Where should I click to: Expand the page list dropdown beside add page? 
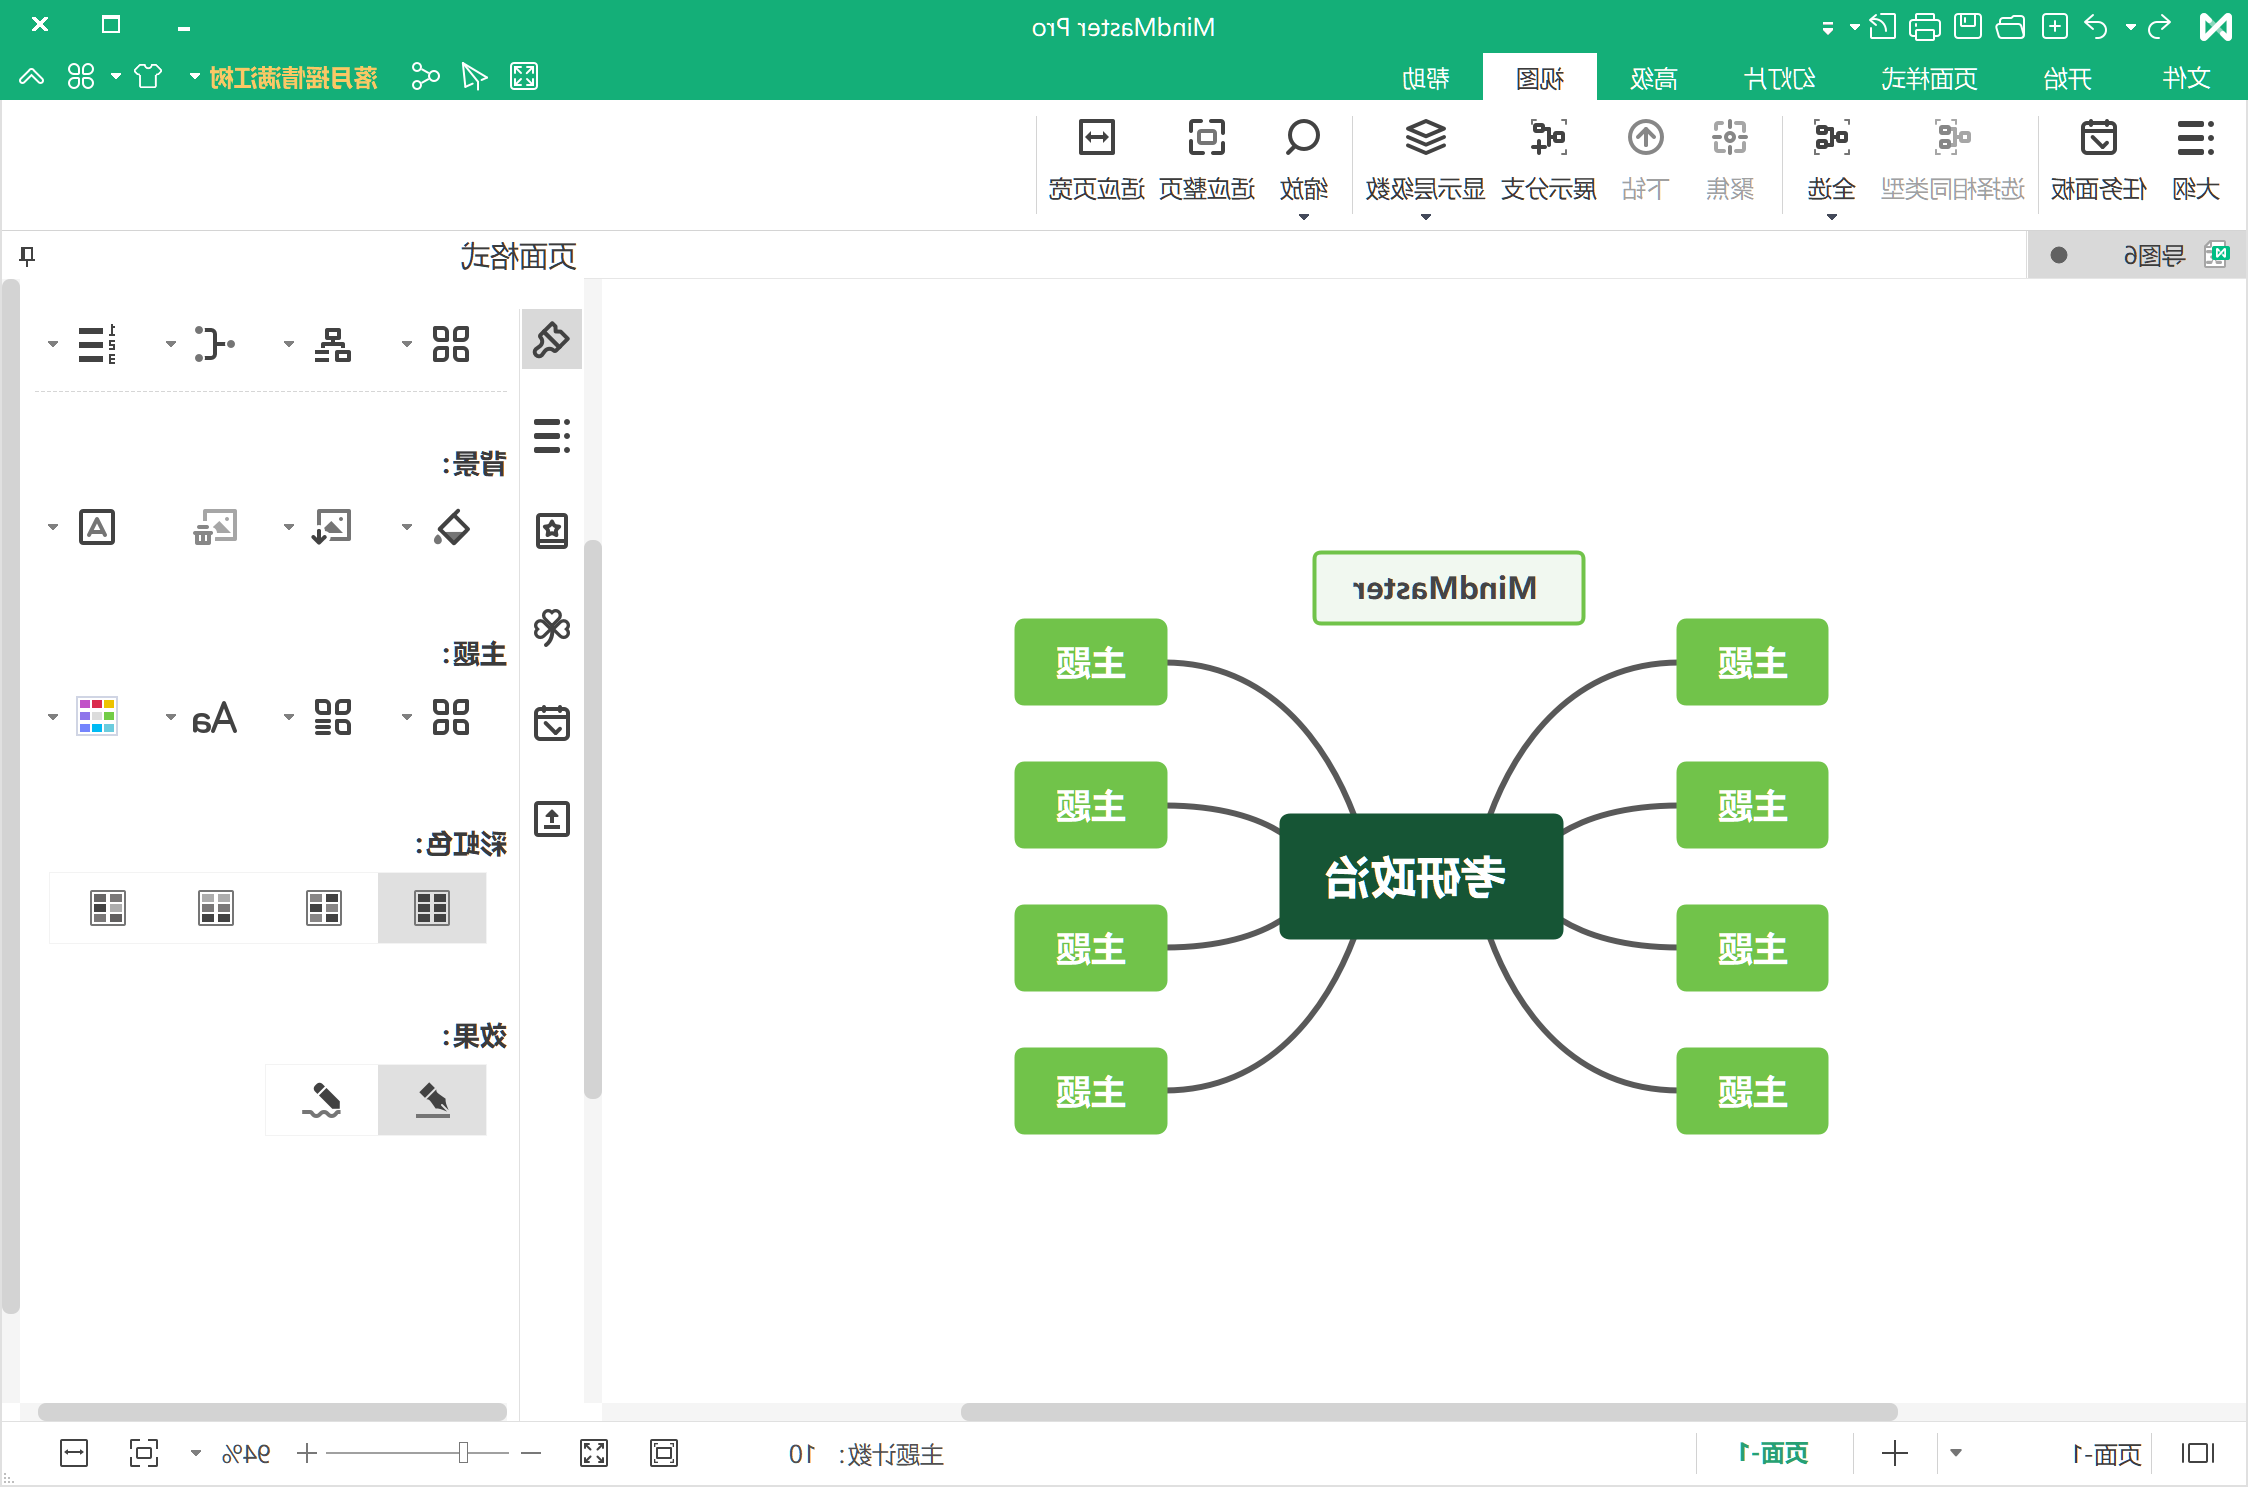(x=1956, y=1453)
